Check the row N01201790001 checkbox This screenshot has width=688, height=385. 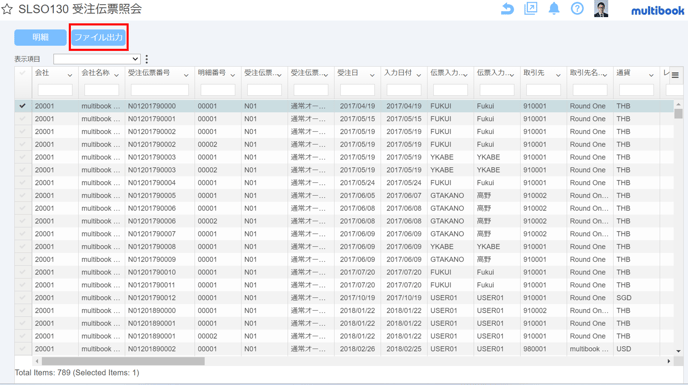(22, 119)
